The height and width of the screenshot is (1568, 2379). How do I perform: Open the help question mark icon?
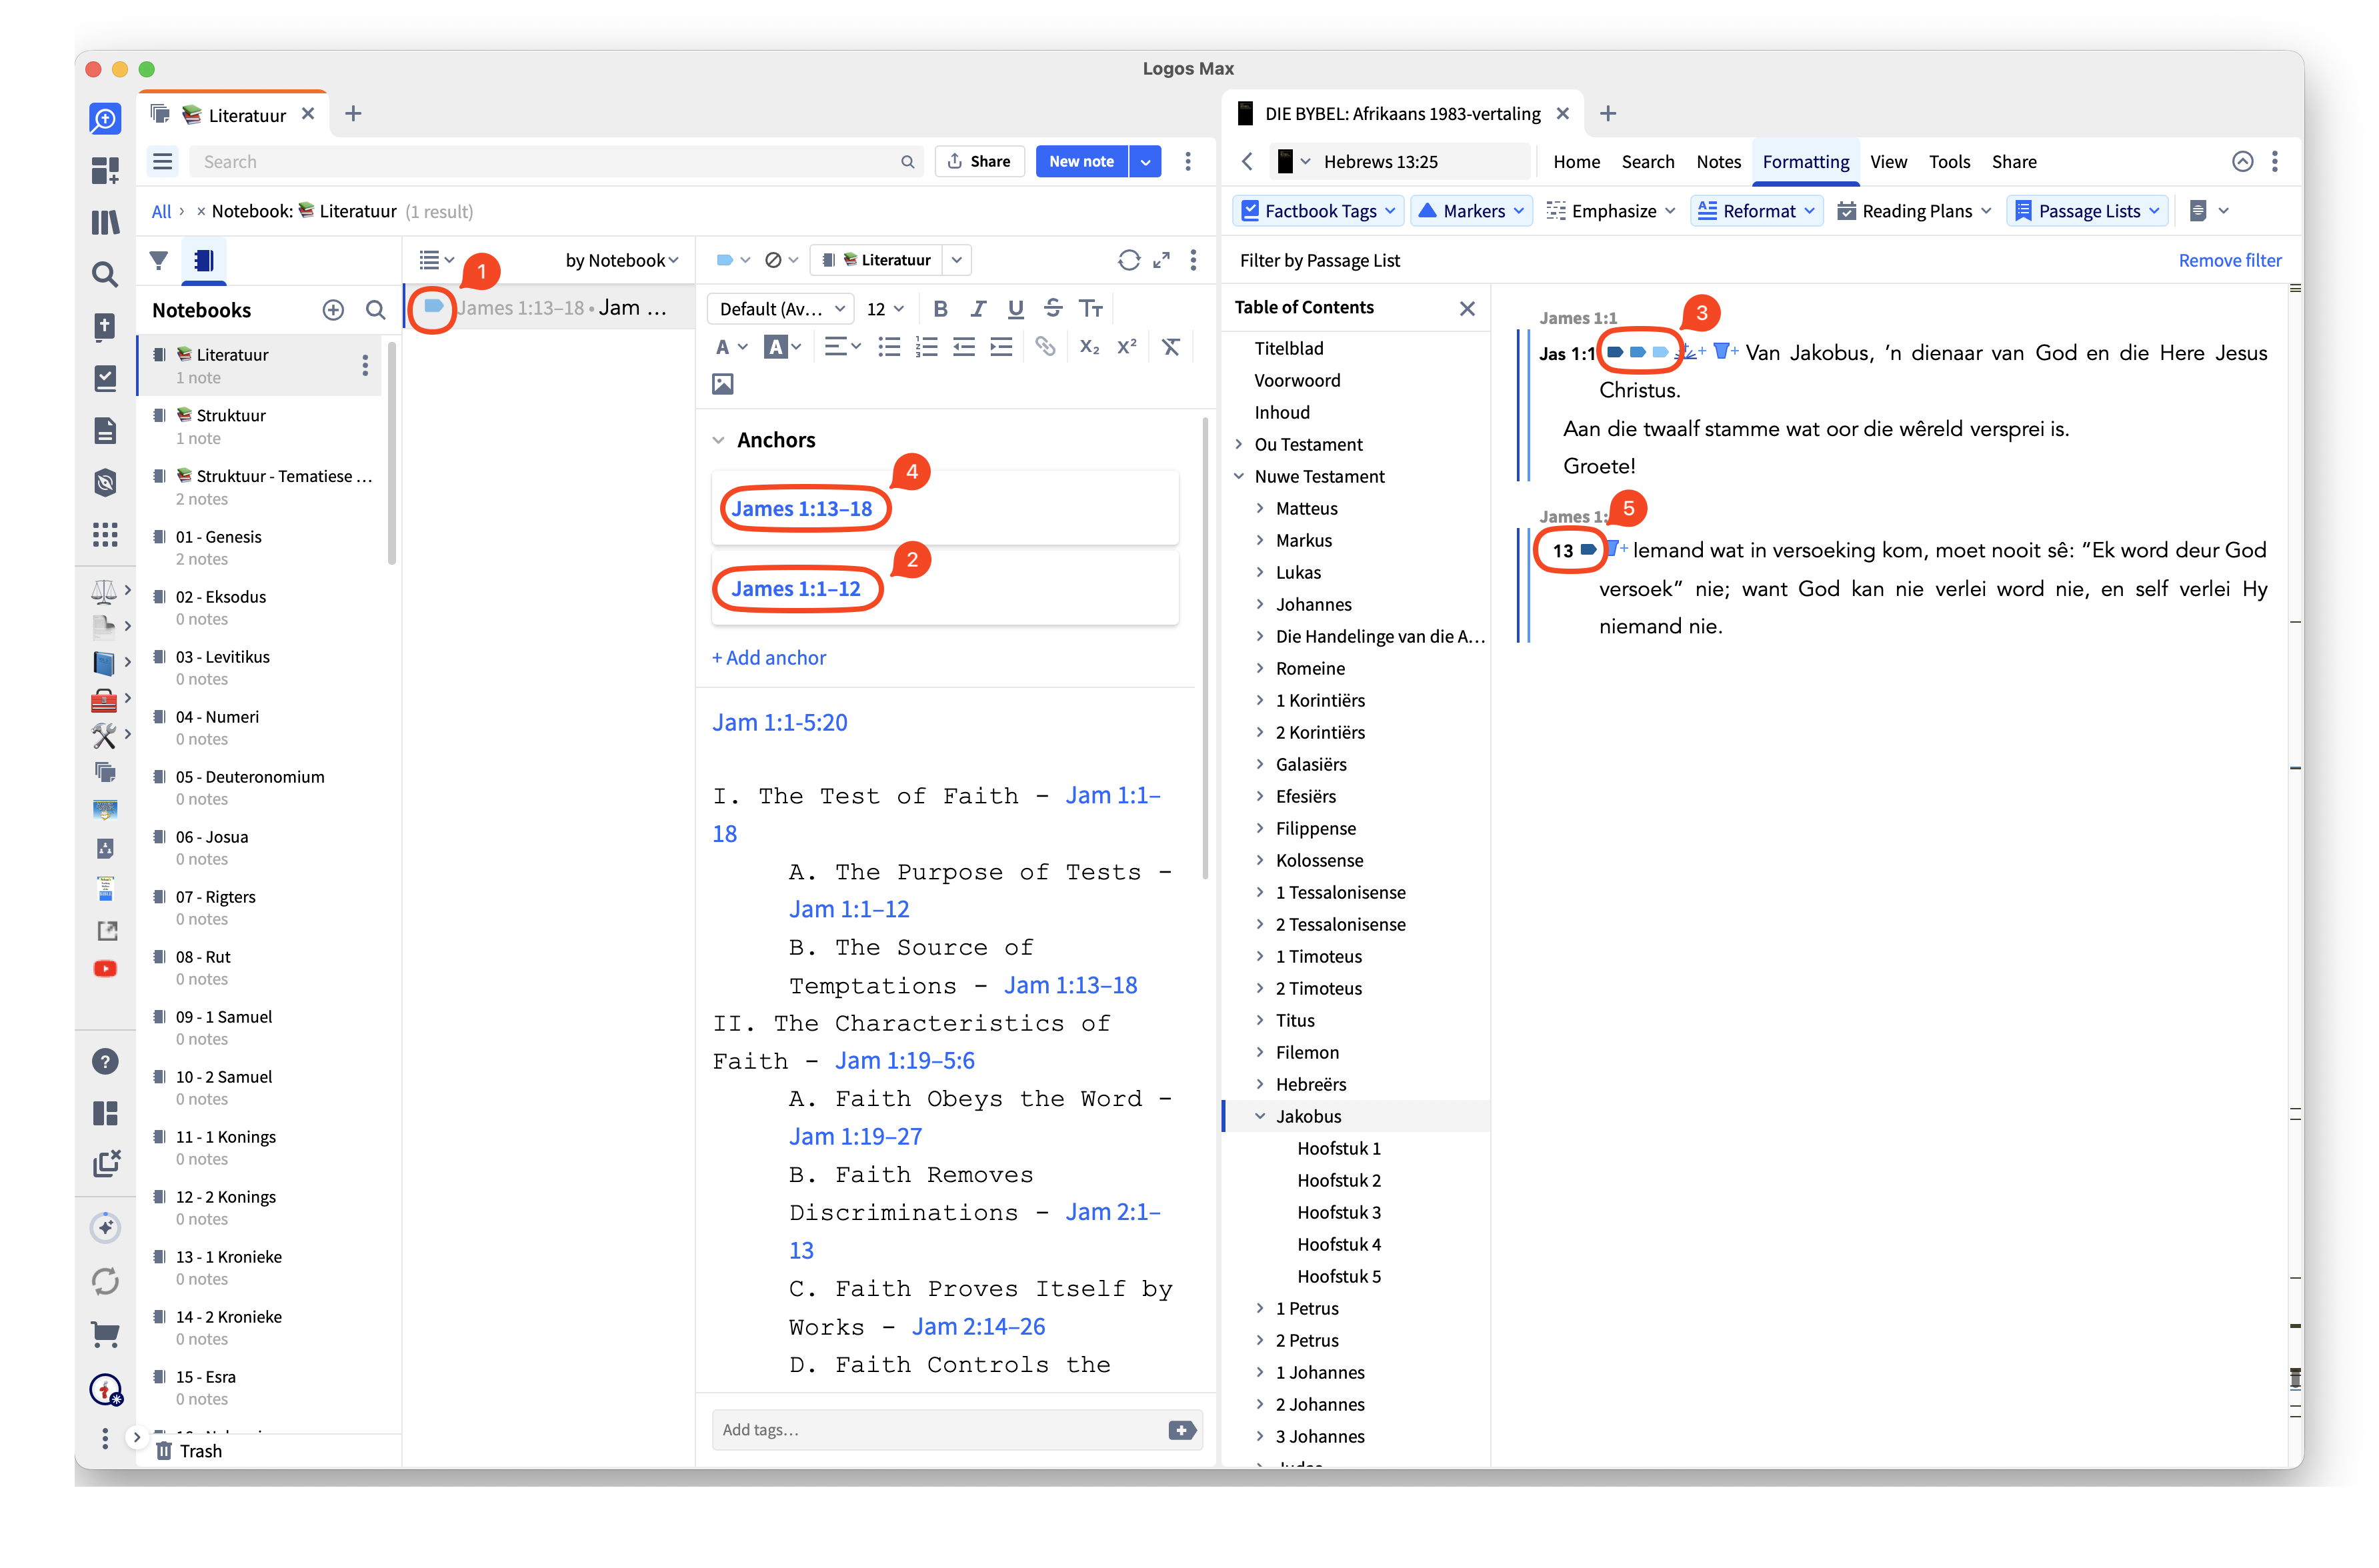tap(105, 1061)
